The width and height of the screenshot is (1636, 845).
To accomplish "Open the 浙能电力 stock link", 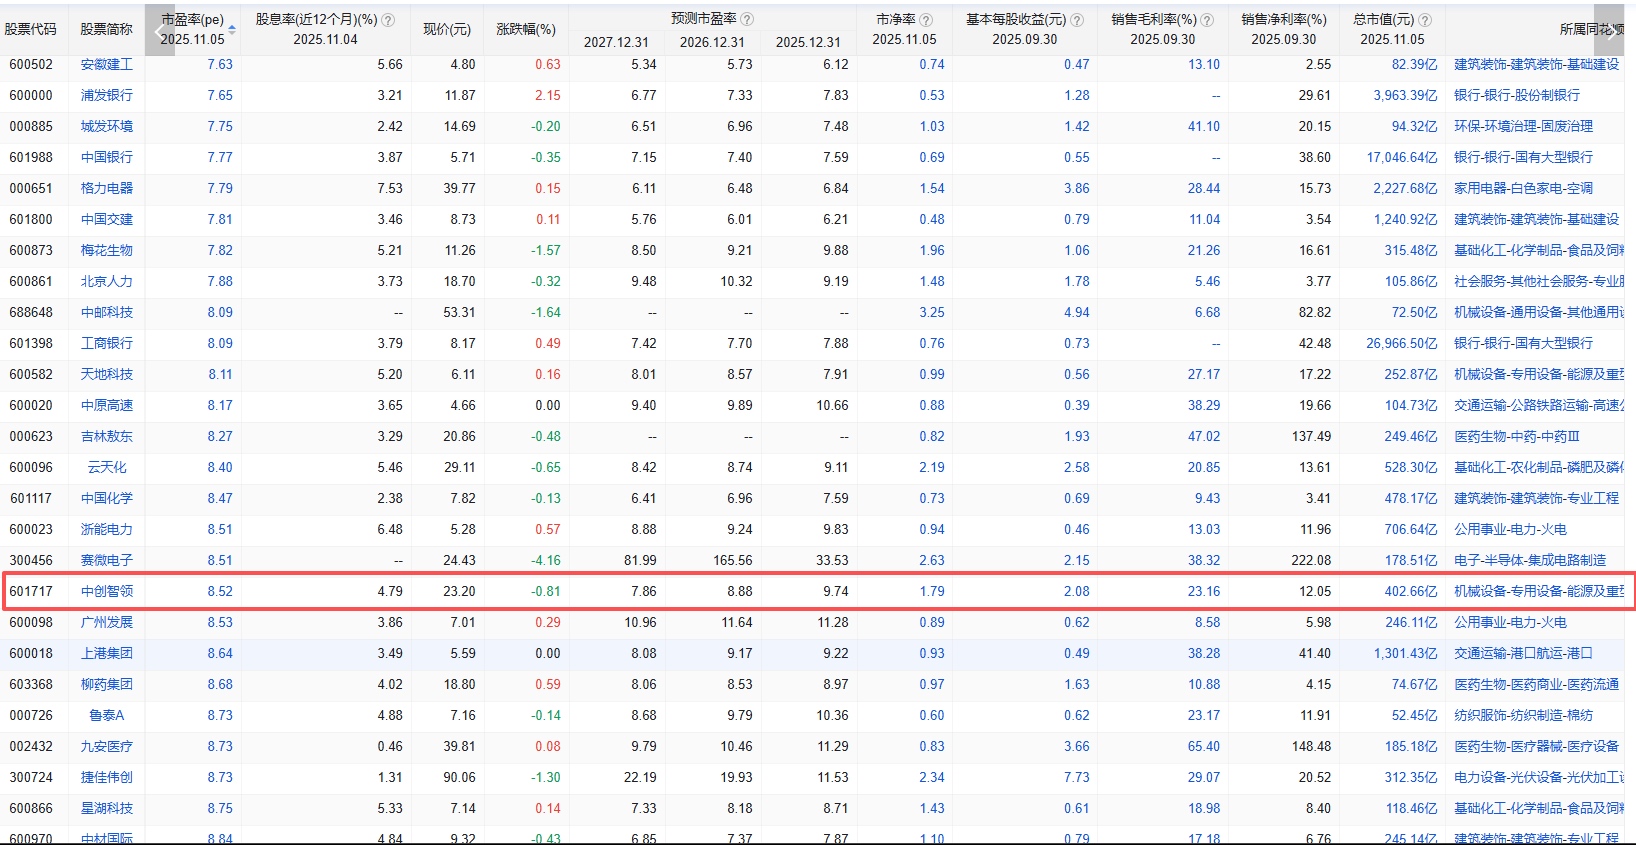I will click(x=107, y=529).
